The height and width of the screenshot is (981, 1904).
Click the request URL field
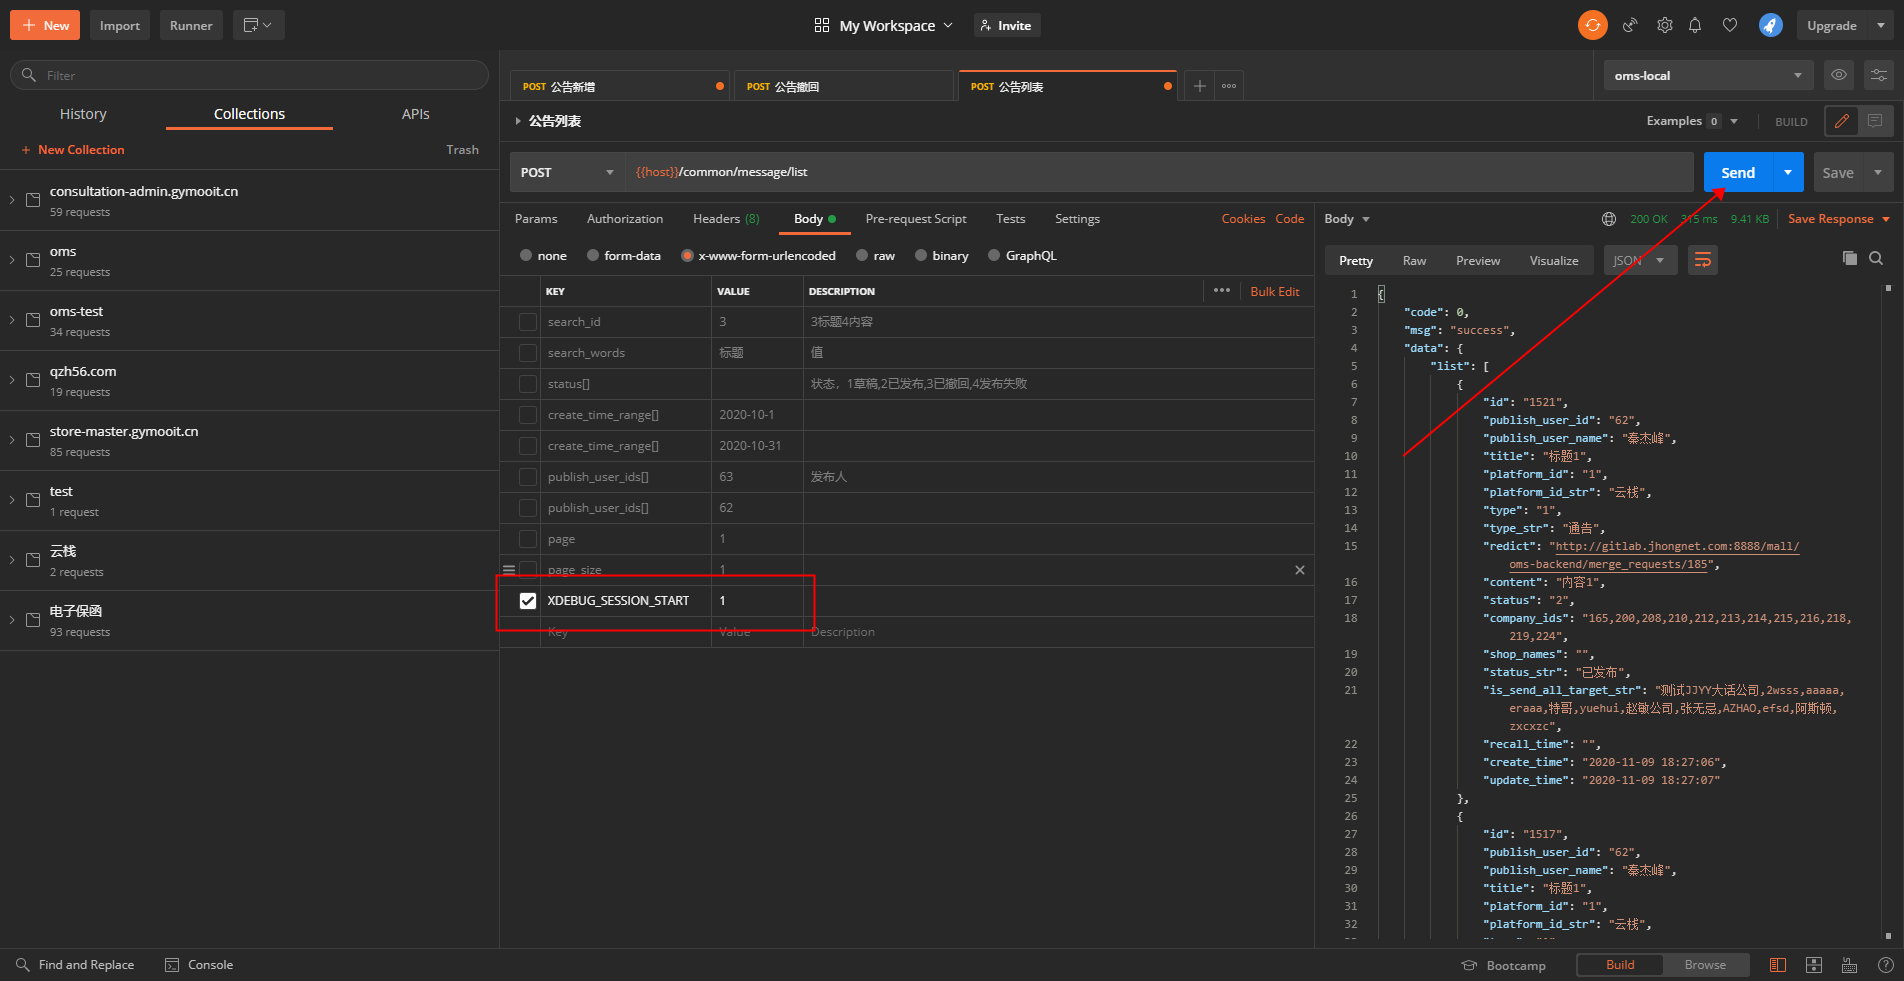[1160, 172]
